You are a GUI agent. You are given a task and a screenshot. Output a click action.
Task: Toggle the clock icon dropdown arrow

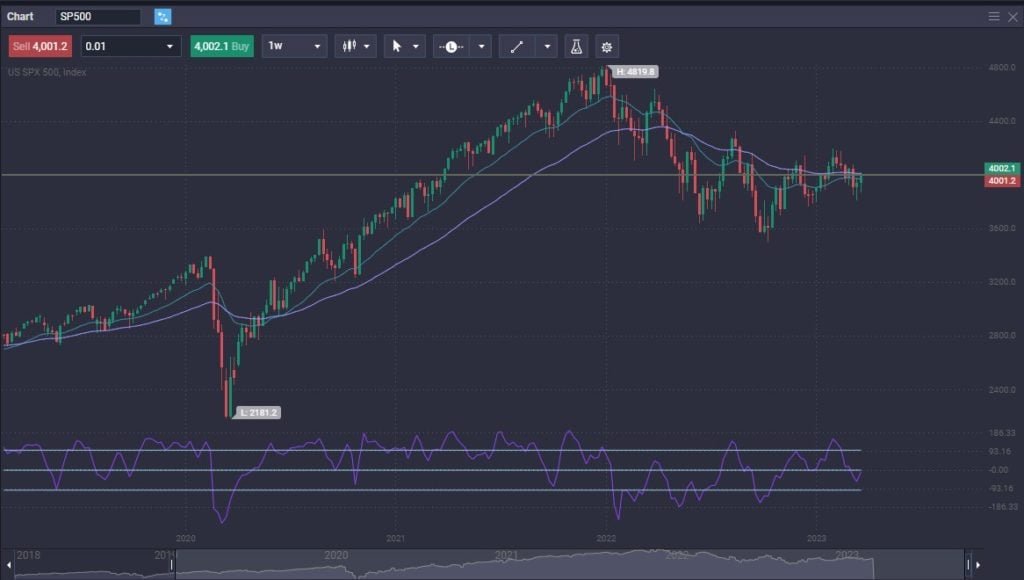(481, 45)
